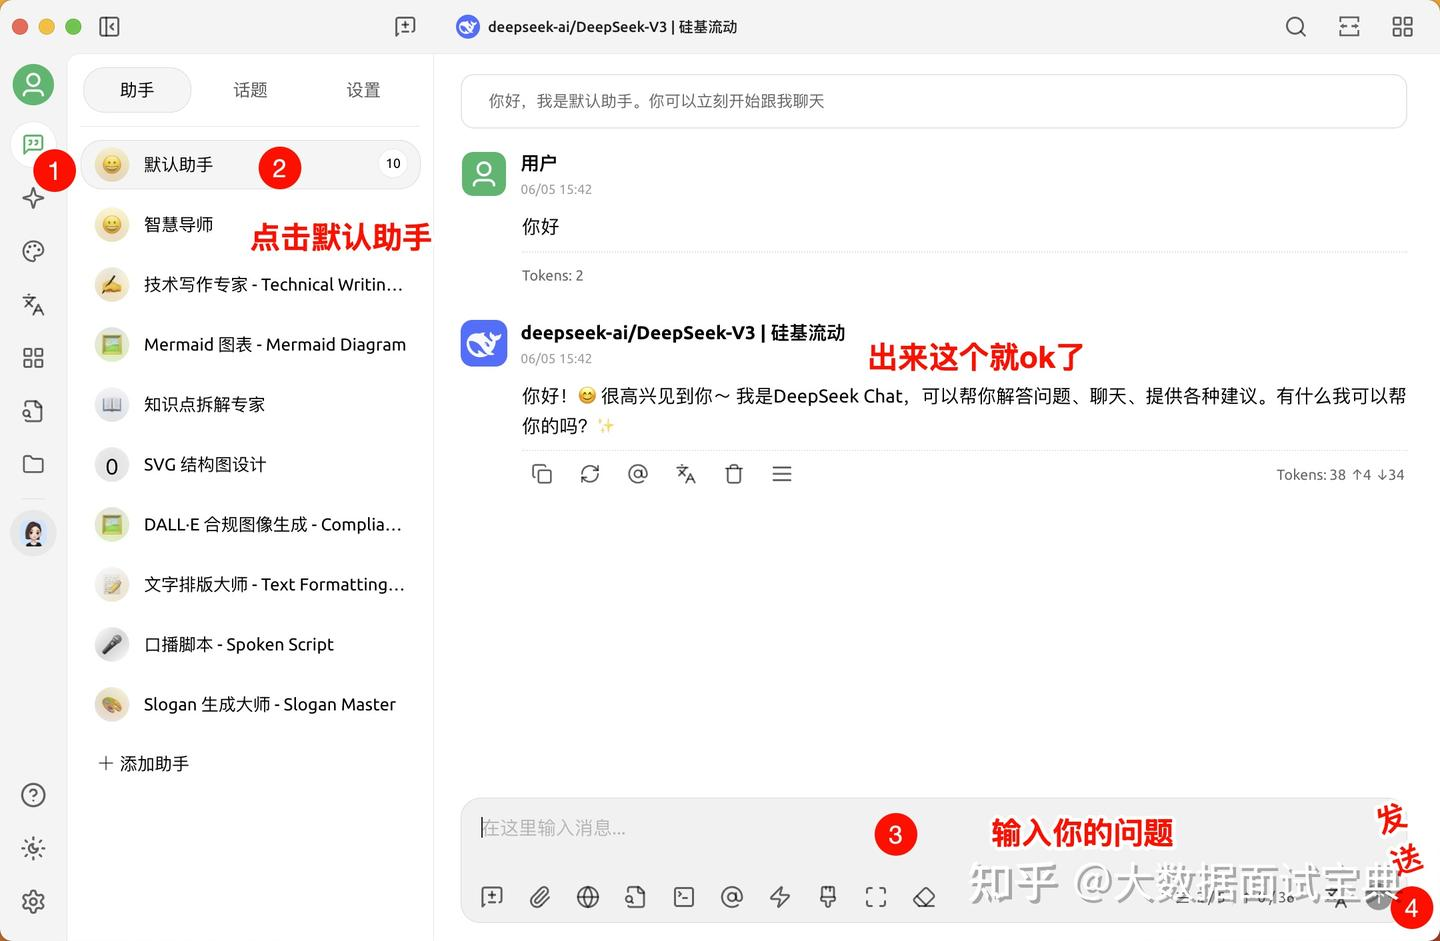Switch to the 话题 tab

pos(250,90)
